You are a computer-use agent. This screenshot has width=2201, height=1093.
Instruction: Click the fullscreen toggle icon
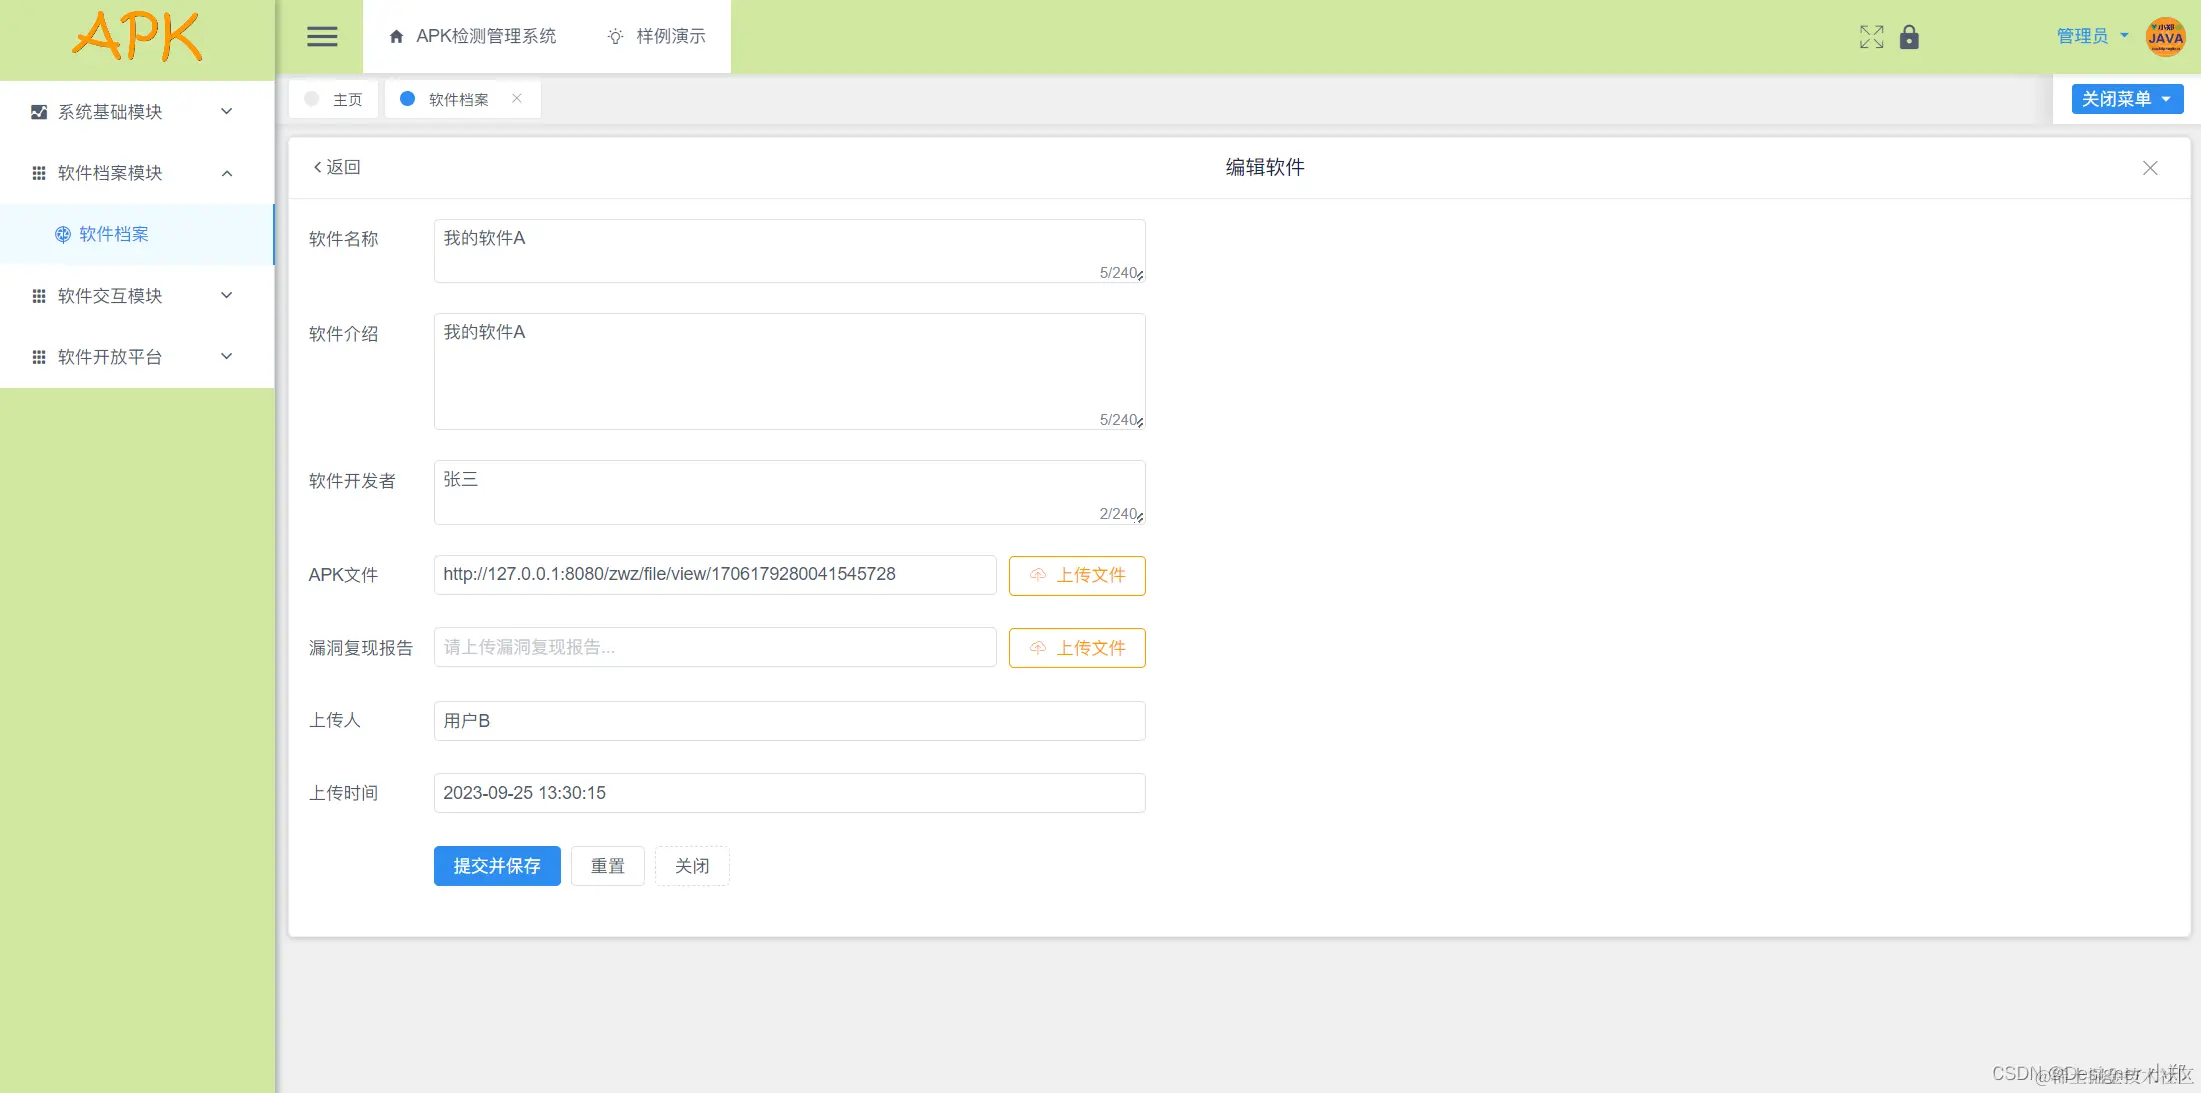coord(1871,37)
